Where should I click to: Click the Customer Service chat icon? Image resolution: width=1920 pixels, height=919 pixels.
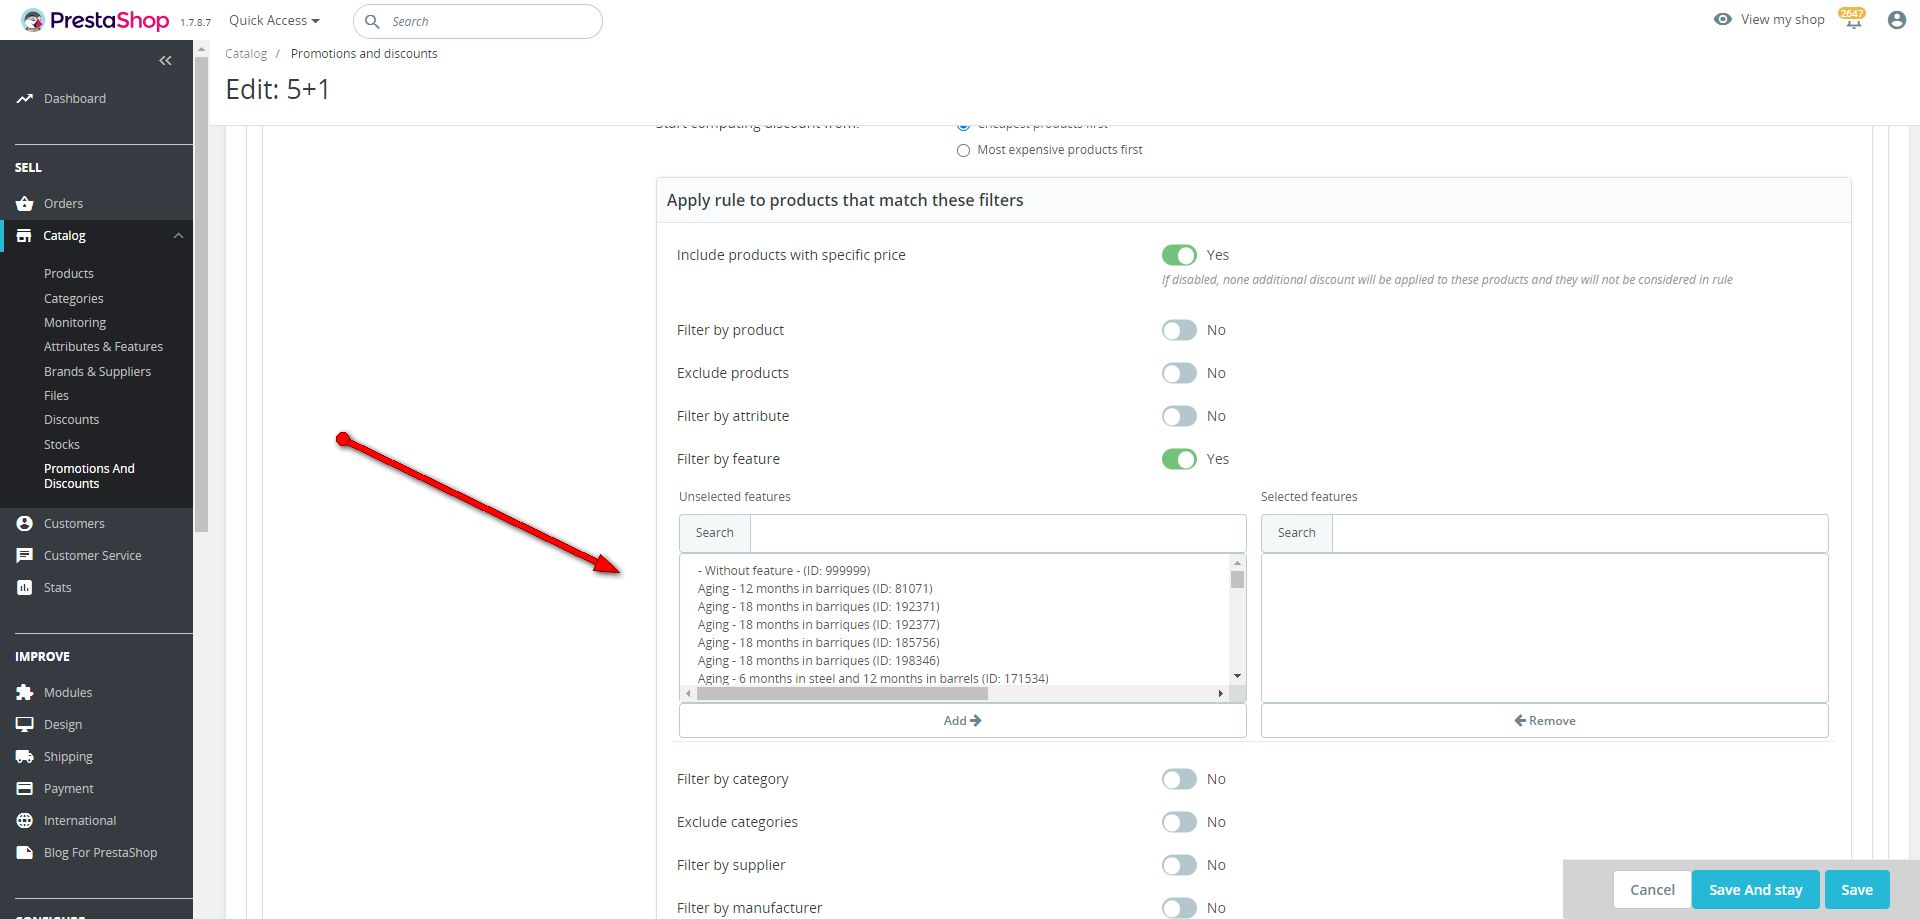click(25, 556)
